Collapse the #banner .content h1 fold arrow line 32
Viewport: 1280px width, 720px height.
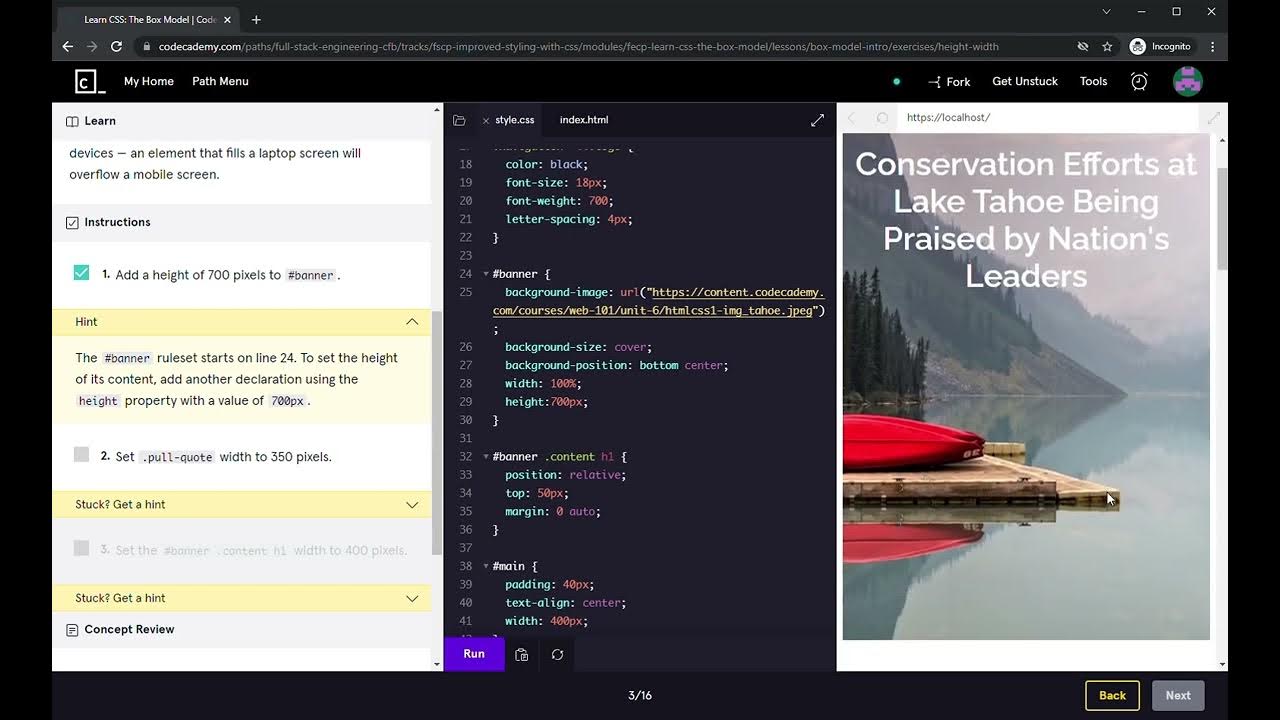[x=486, y=457]
